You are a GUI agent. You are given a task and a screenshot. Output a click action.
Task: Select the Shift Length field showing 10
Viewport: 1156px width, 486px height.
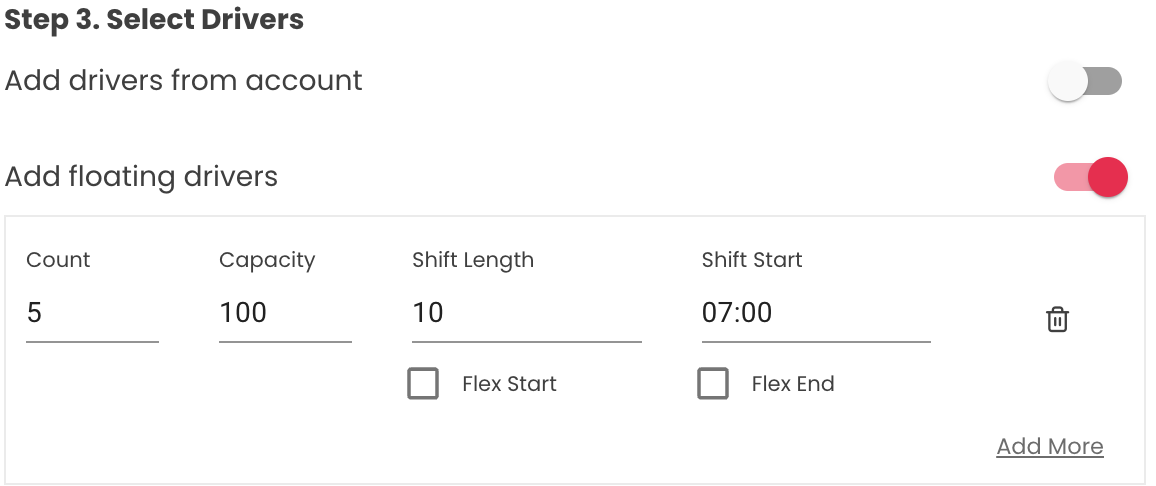tap(526, 314)
